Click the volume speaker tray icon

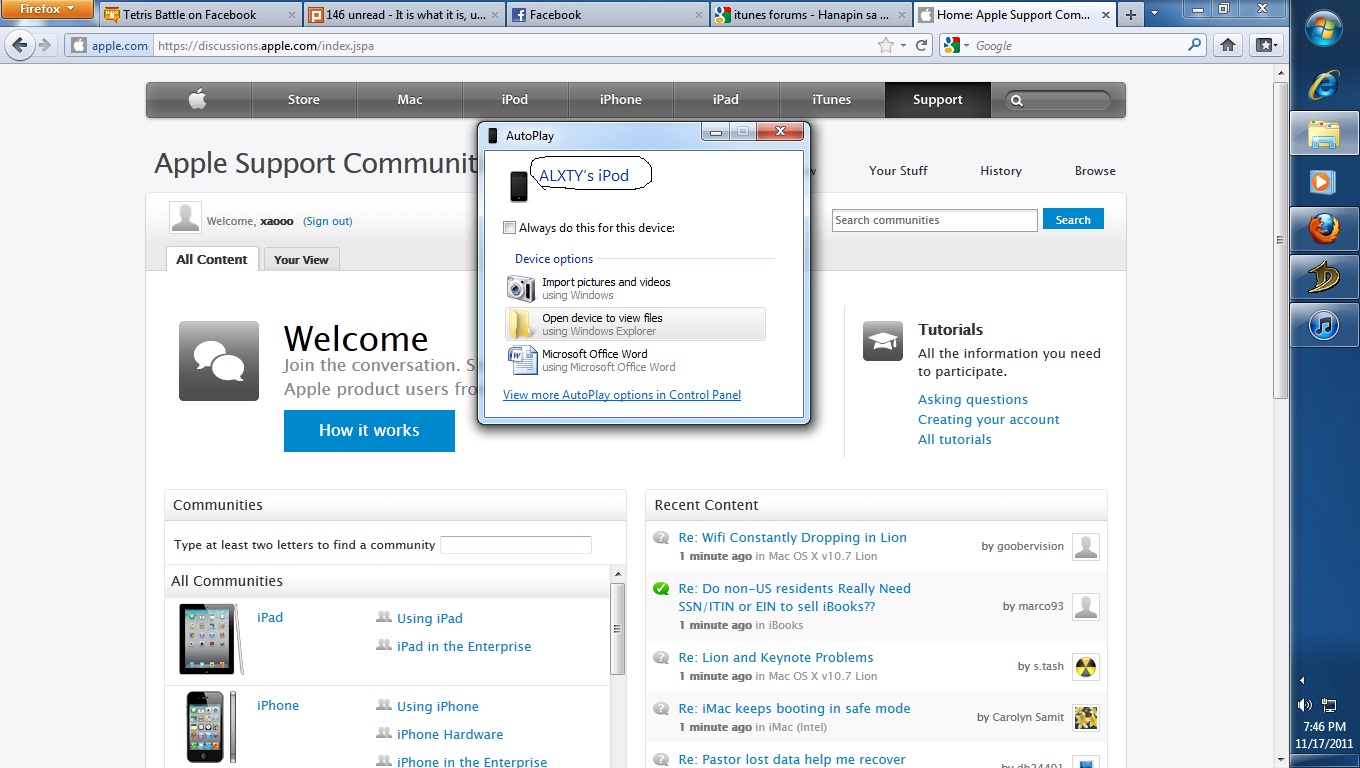pyautogui.click(x=1304, y=705)
